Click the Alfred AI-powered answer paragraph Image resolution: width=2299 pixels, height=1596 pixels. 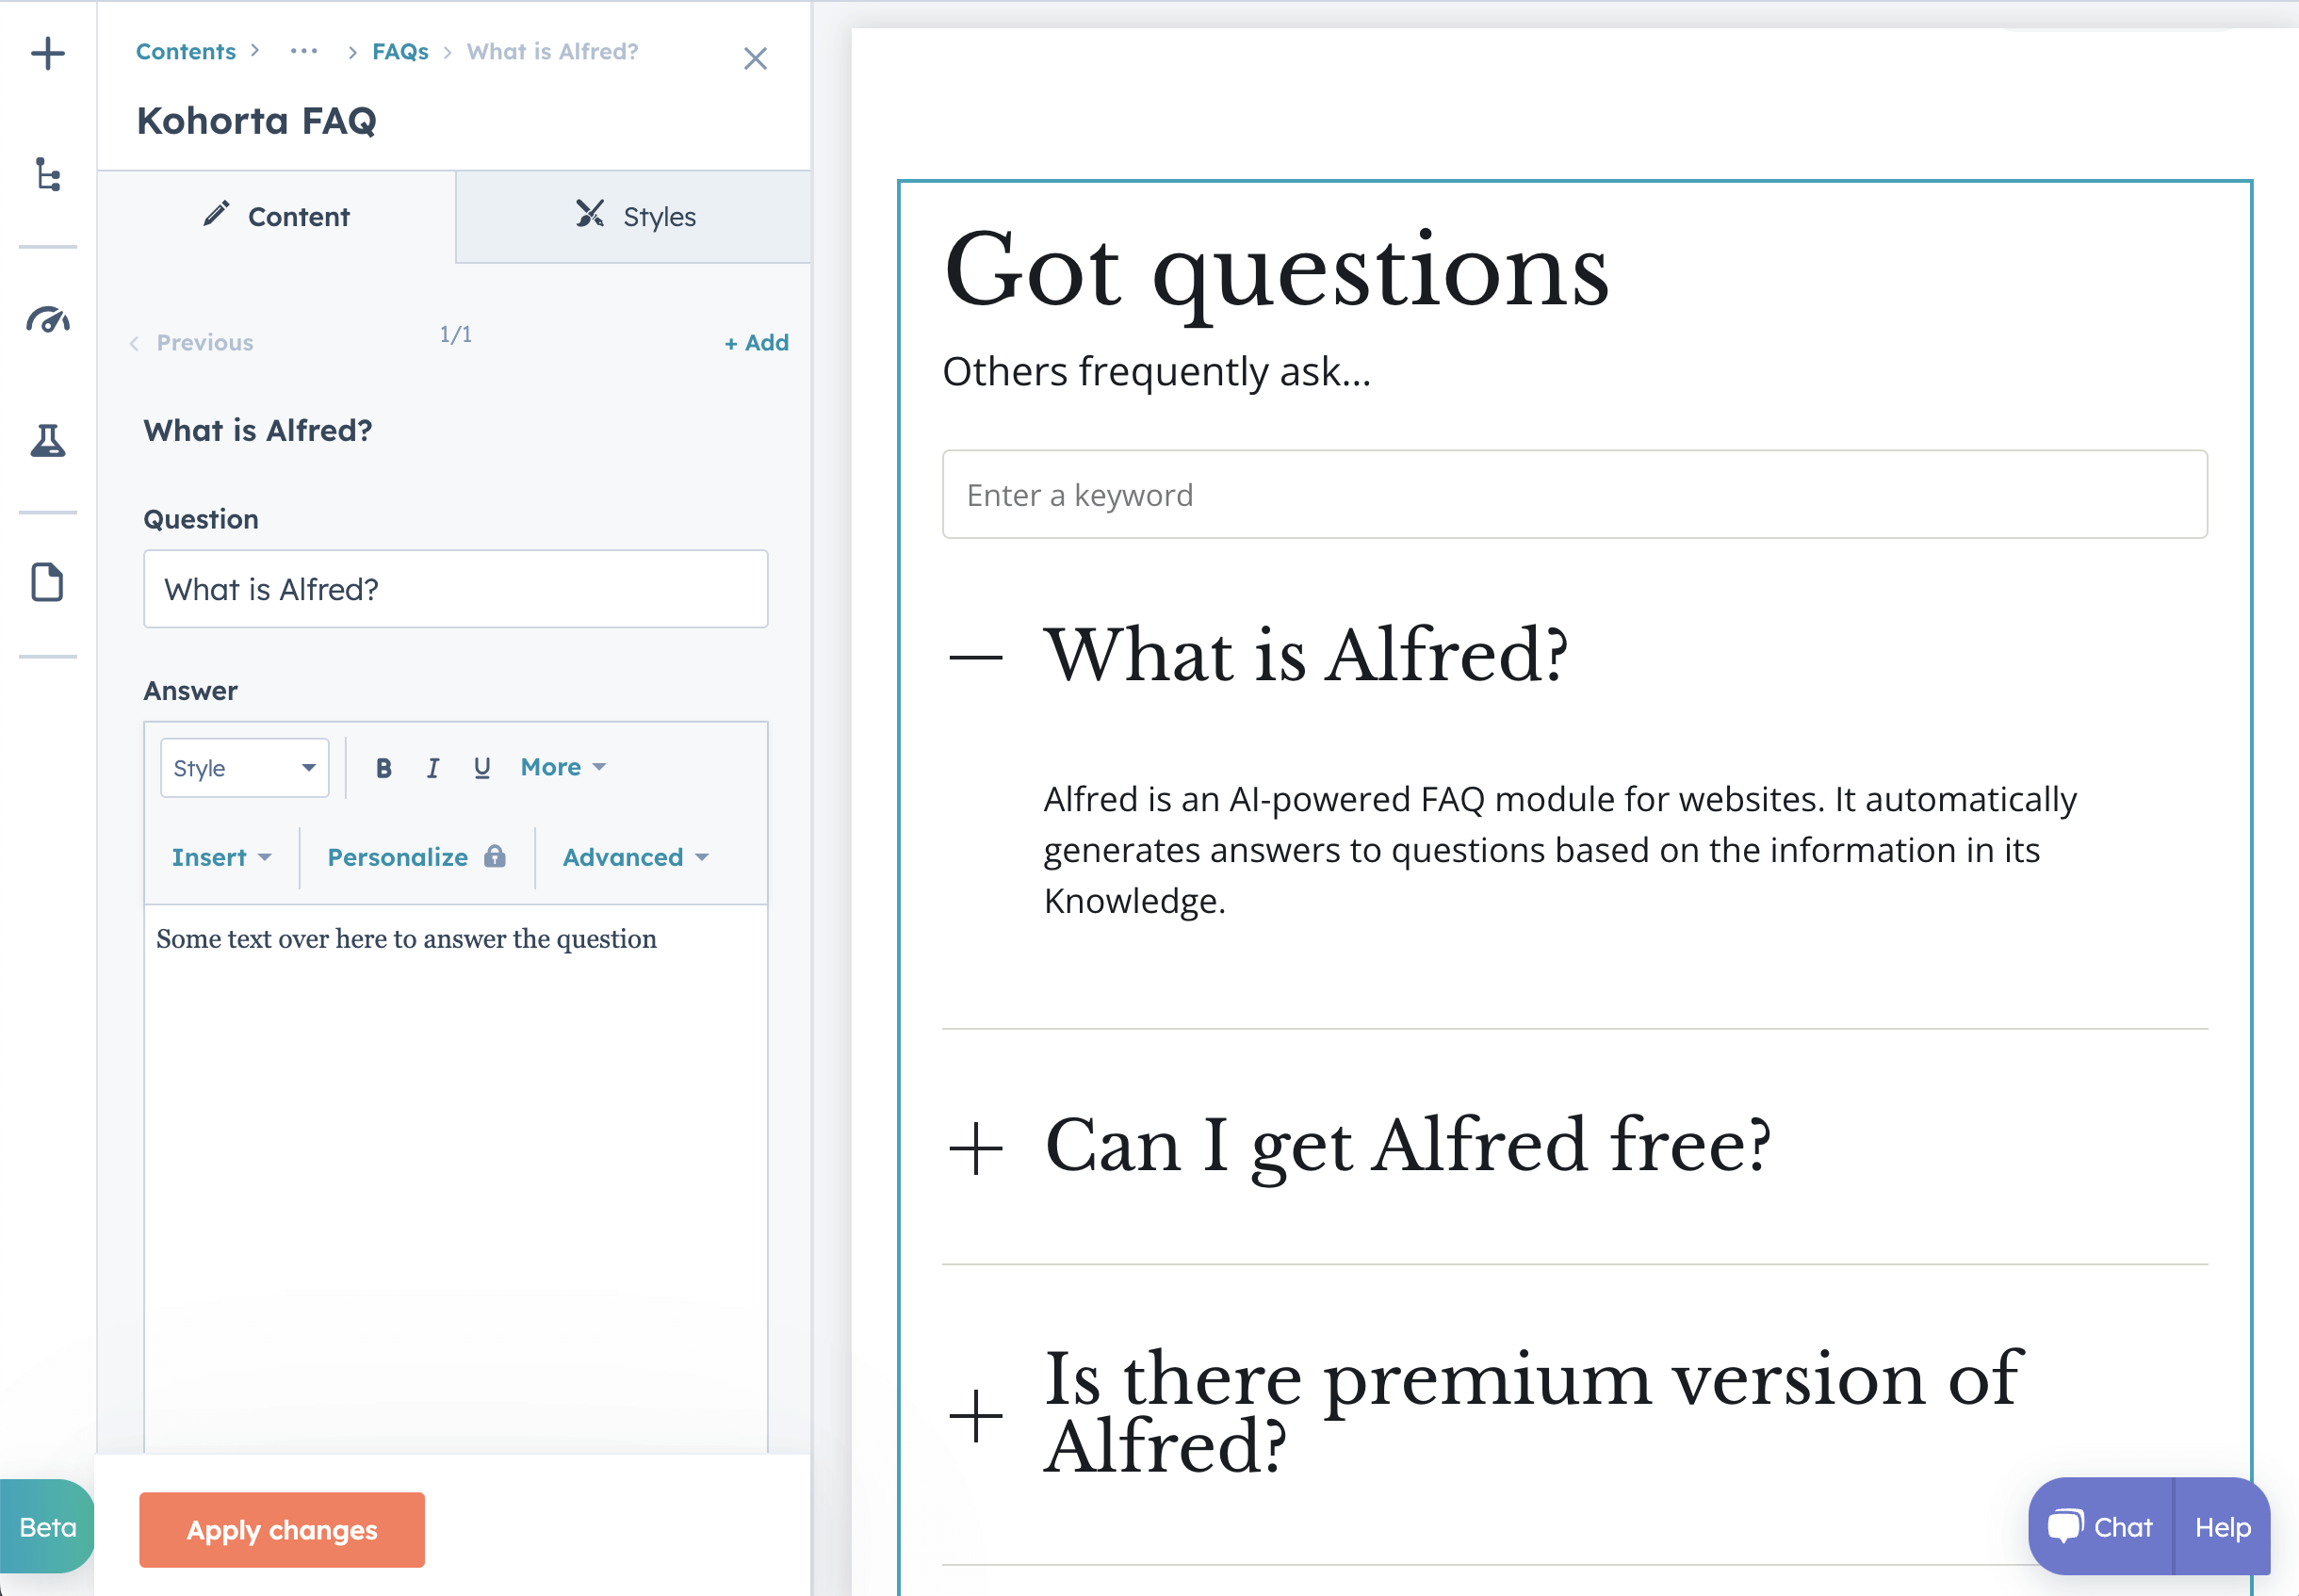[x=1560, y=850]
